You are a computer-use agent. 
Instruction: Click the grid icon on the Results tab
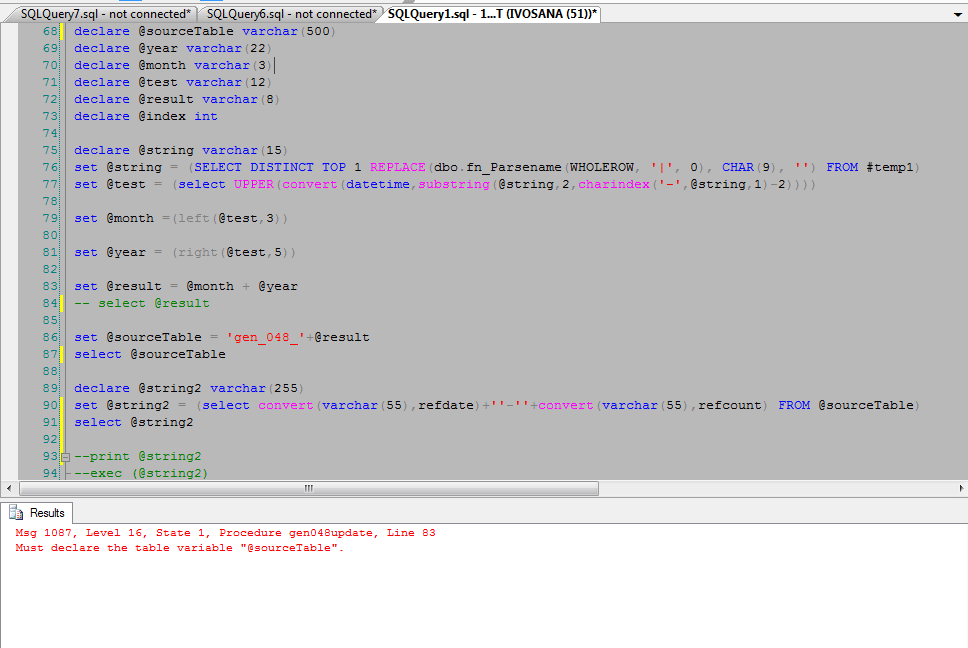[x=17, y=512]
